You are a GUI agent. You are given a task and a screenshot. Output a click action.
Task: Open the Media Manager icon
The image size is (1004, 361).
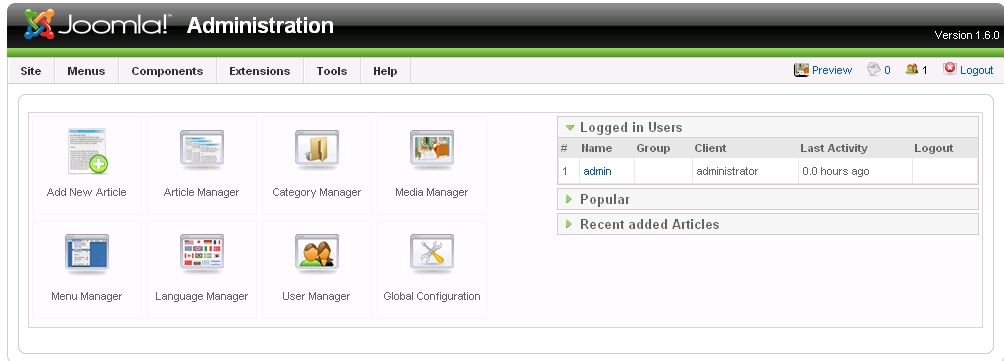point(432,150)
